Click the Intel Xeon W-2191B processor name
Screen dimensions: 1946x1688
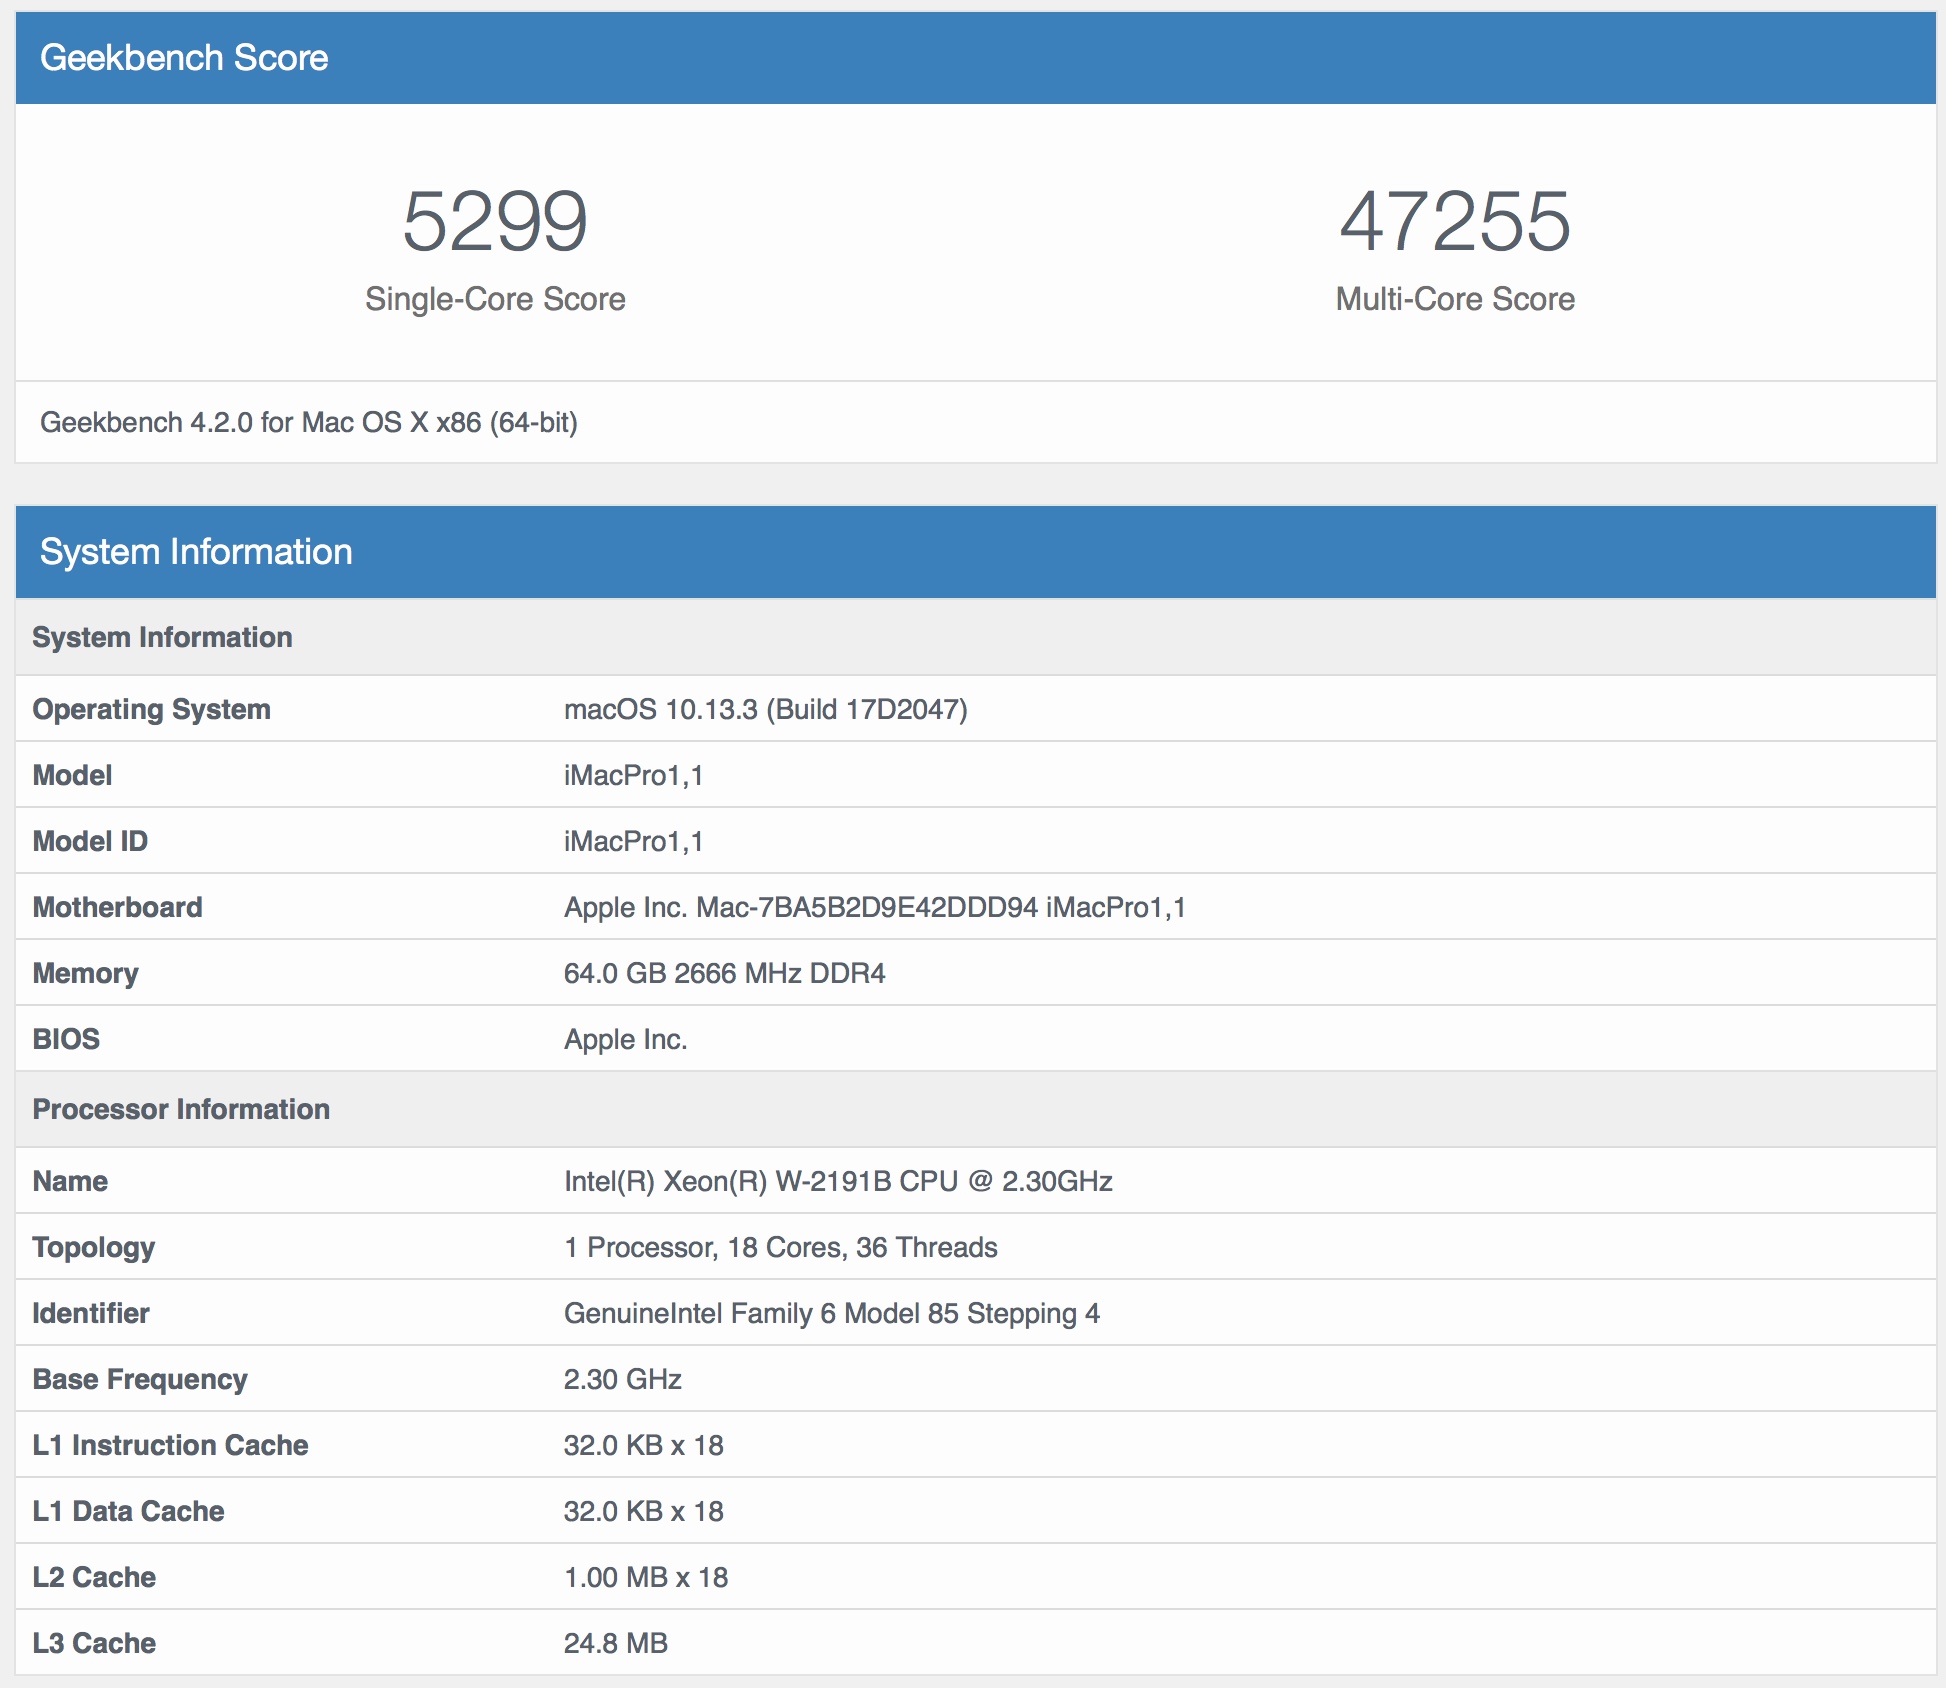838,1181
